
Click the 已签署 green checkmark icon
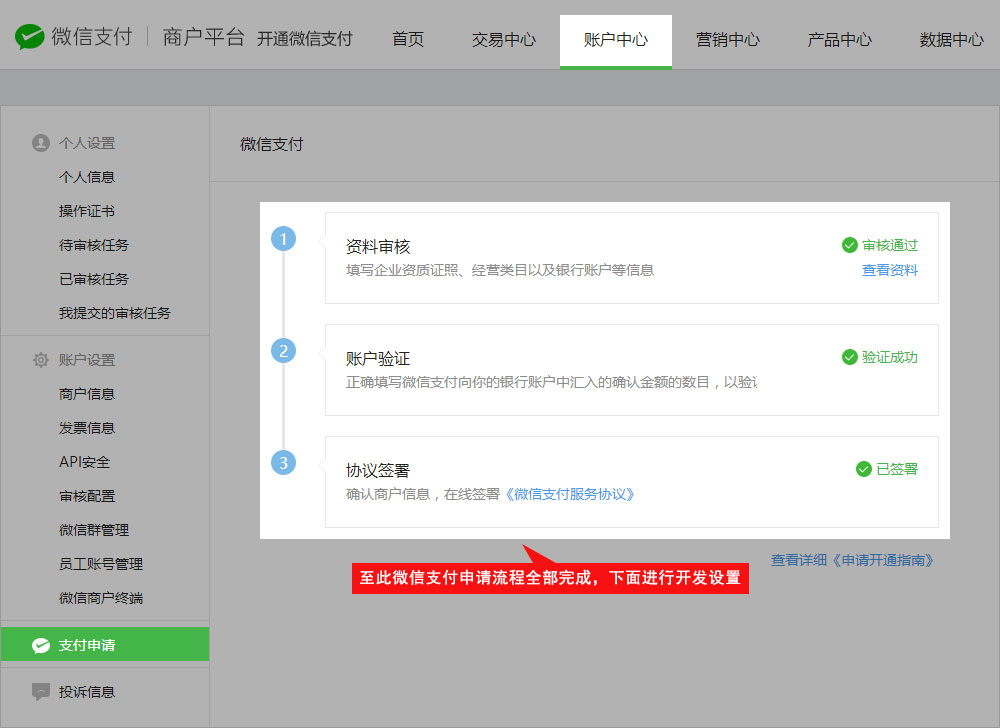click(x=864, y=469)
